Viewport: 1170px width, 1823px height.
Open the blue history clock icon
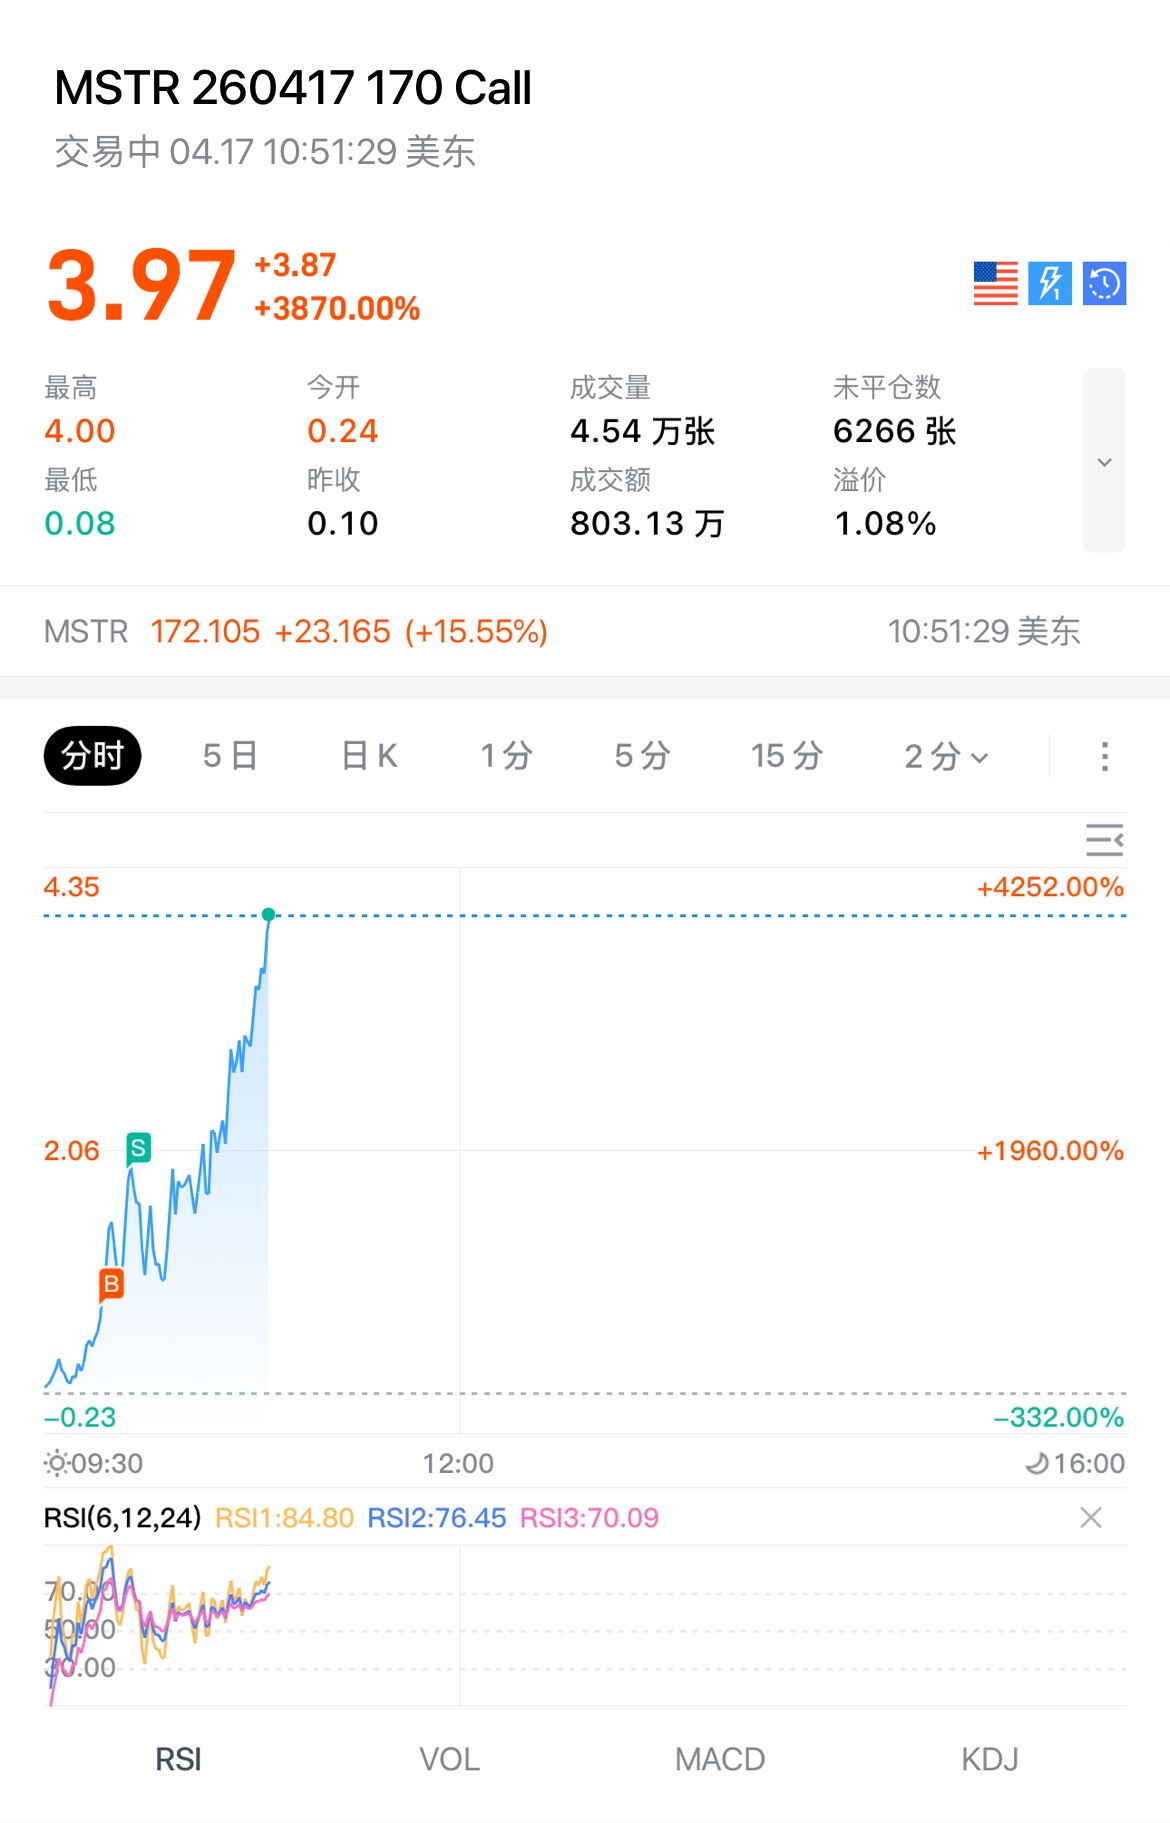1104,283
